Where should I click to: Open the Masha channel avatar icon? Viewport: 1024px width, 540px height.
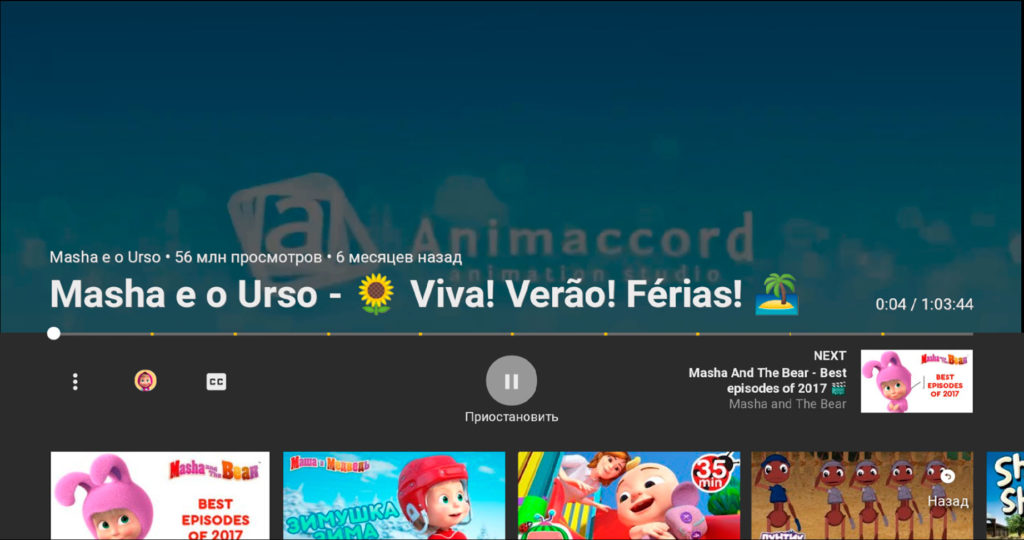point(145,380)
